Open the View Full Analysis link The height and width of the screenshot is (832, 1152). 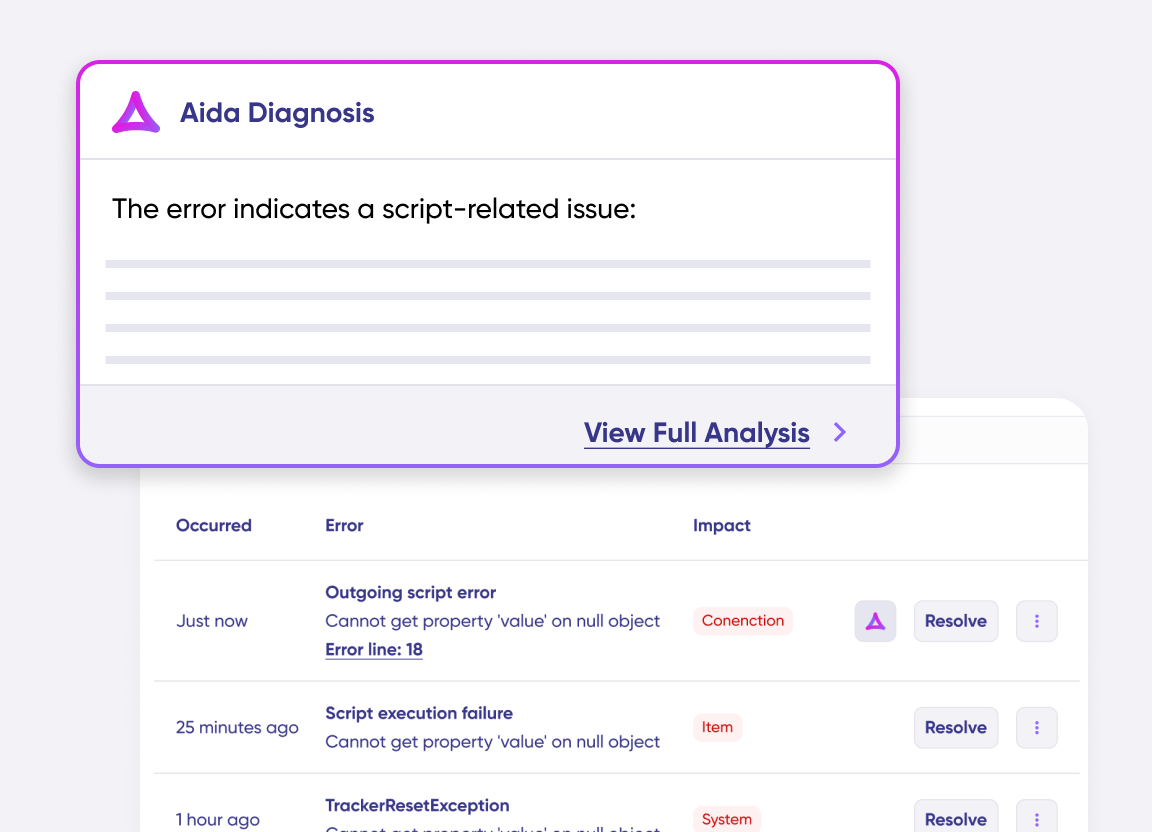click(x=696, y=433)
